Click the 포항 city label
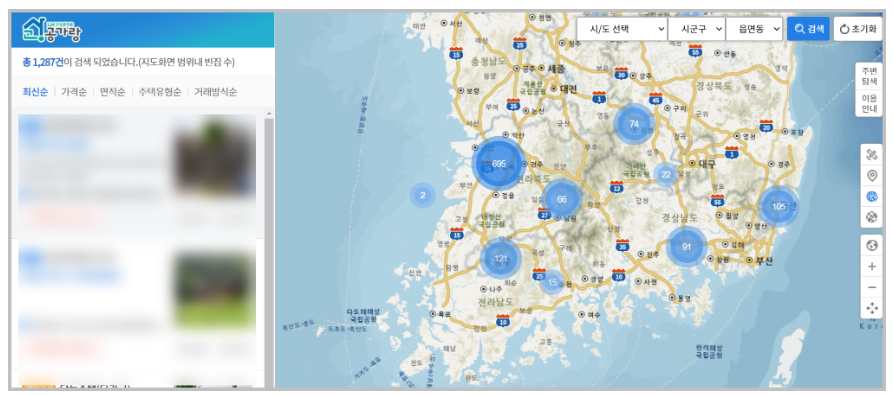 [x=797, y=131]
